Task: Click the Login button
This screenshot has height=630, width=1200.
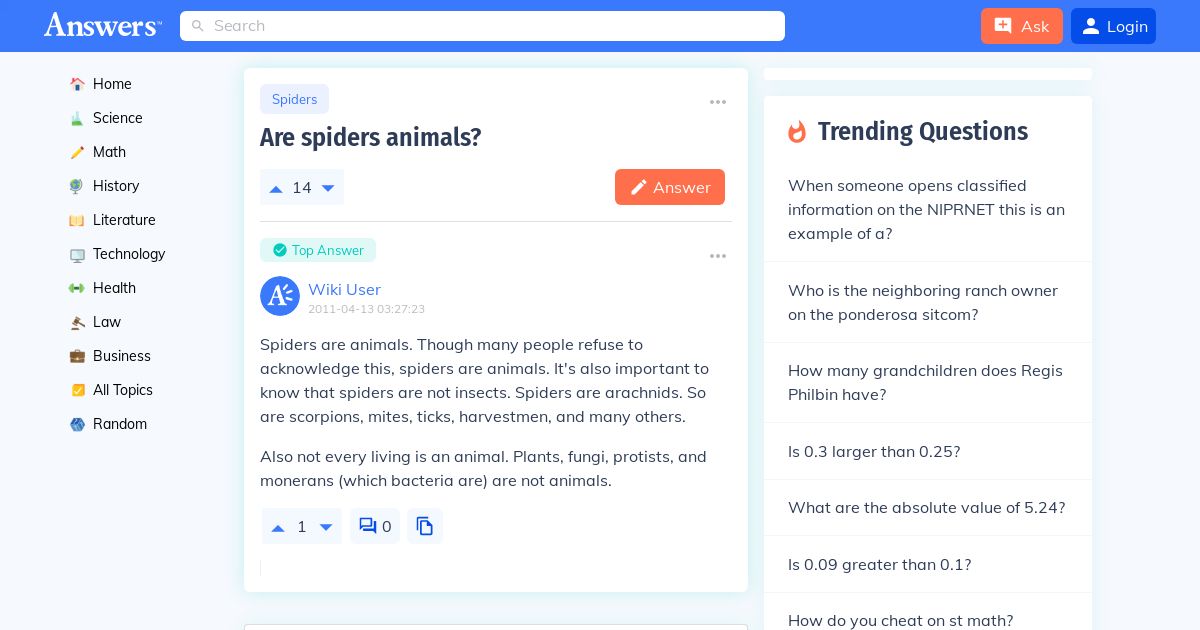Action: click(1113, 26)
